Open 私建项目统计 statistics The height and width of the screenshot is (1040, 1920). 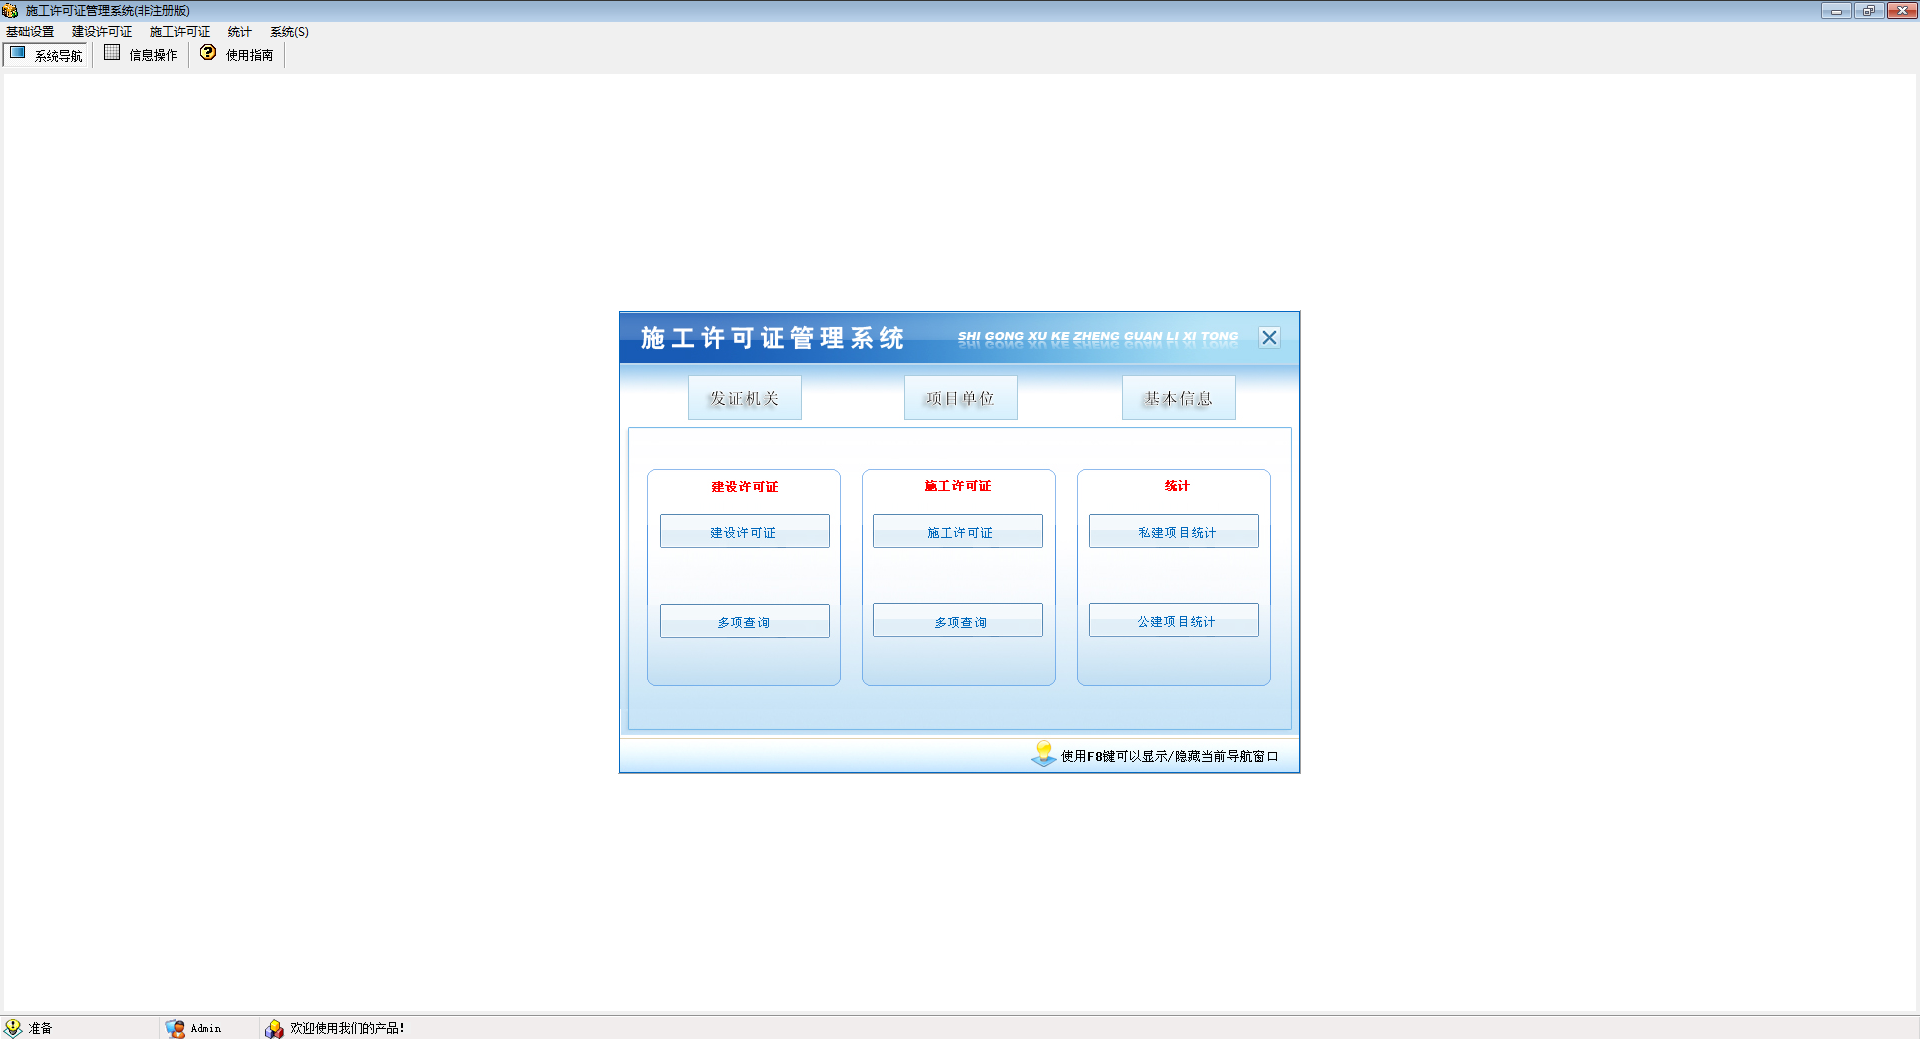click(1174, 532)
